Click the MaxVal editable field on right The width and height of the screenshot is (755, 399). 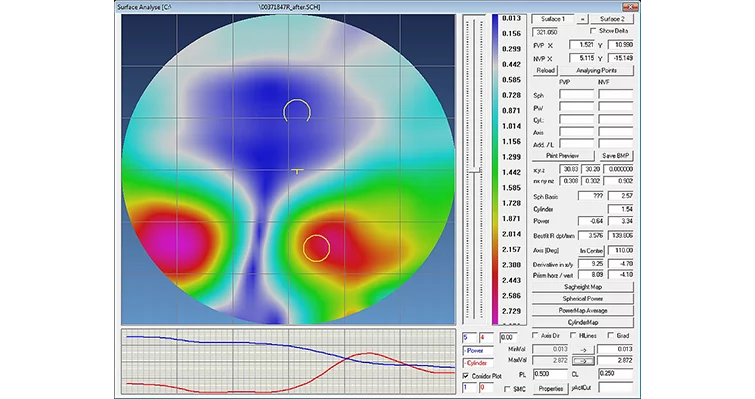pos(615,360)
